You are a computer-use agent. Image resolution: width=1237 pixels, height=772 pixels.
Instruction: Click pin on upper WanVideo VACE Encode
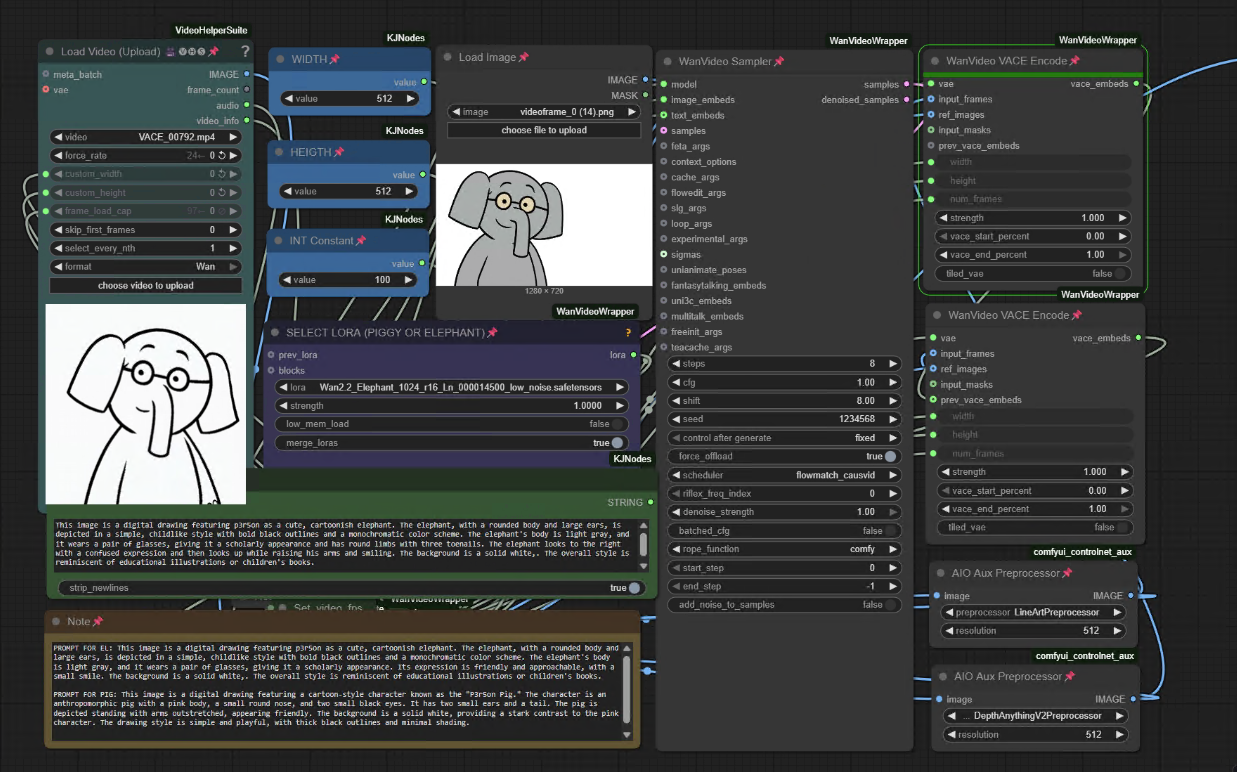(x=1074, y=61)
